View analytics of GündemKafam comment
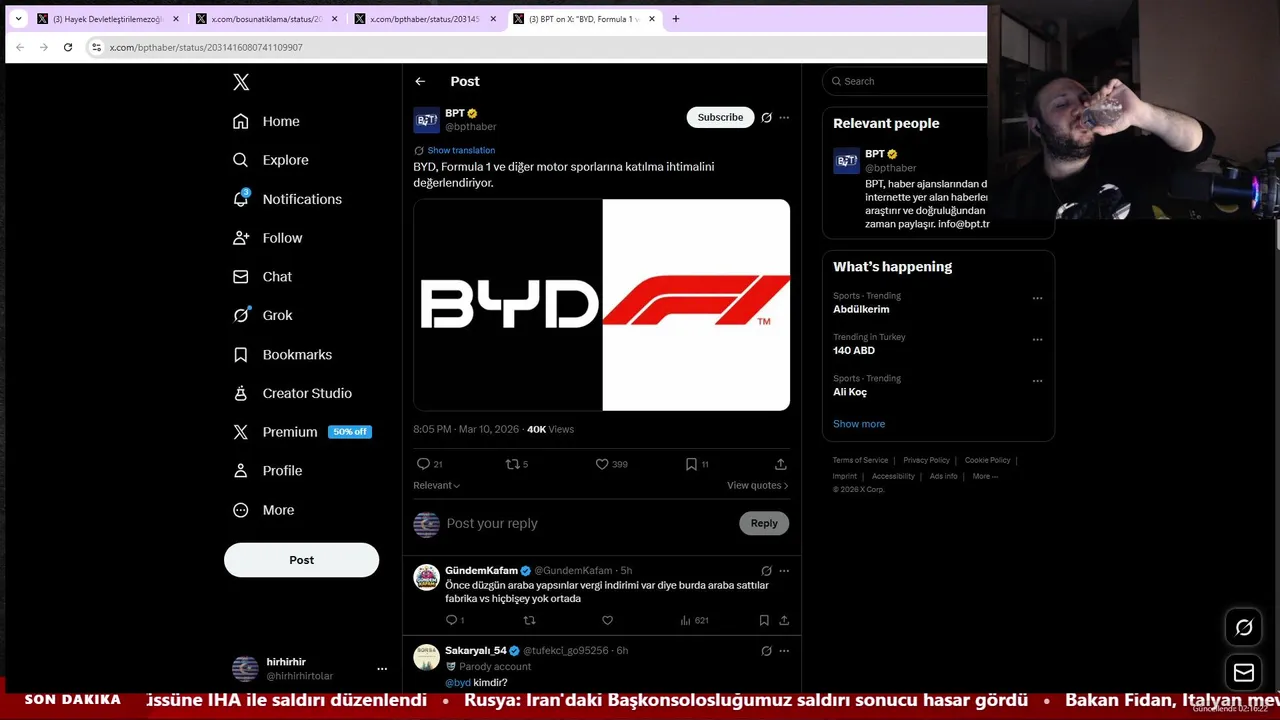Image resolution: width=1280 pixels, height=720 pixels. pos(694,620)
